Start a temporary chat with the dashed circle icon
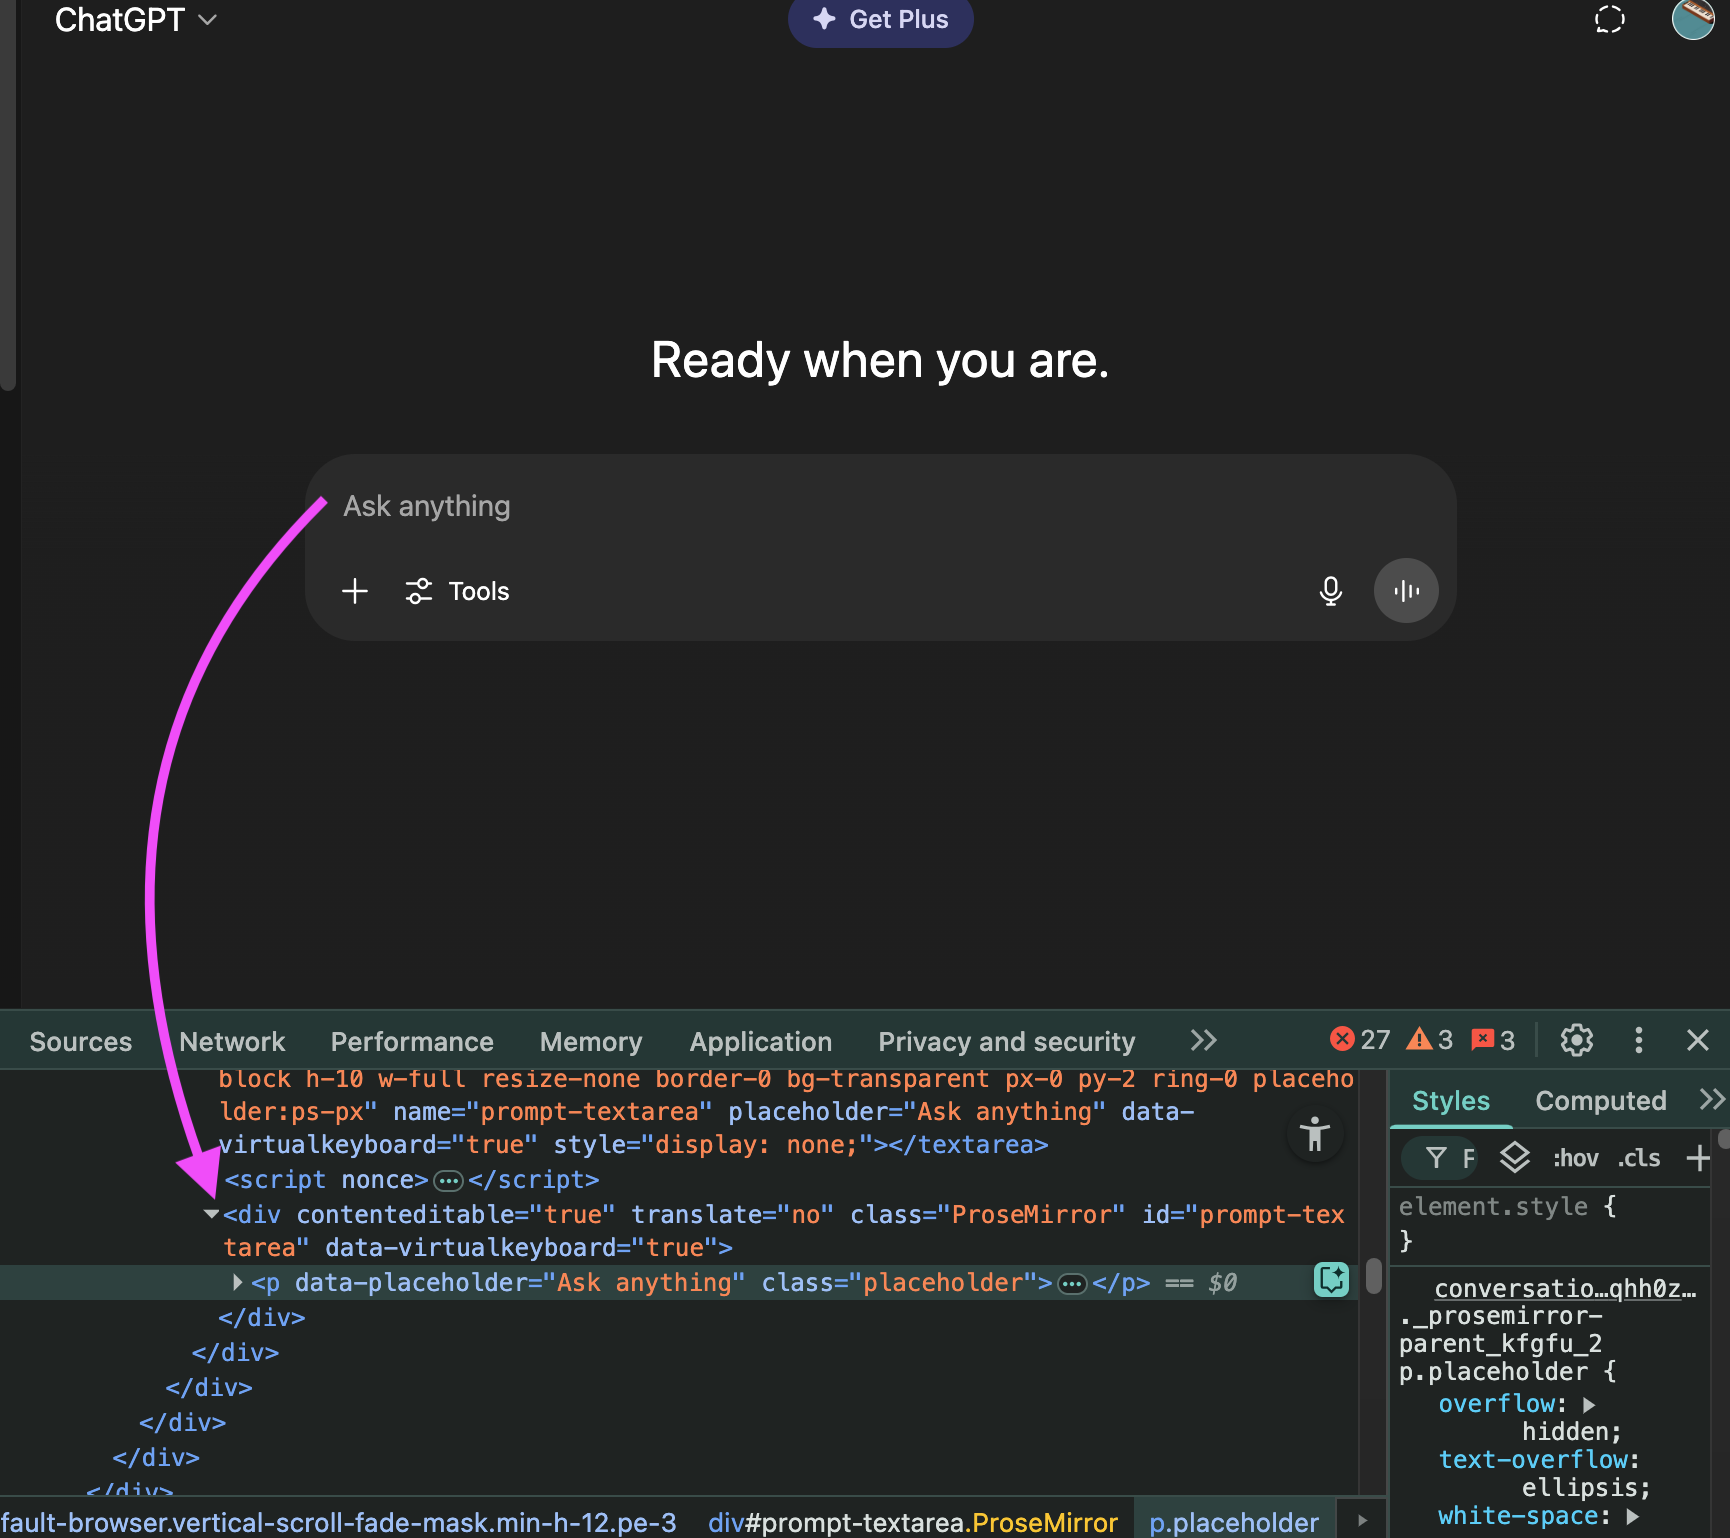This screenshot has height=1538, width=1730. coord(1609,20)
